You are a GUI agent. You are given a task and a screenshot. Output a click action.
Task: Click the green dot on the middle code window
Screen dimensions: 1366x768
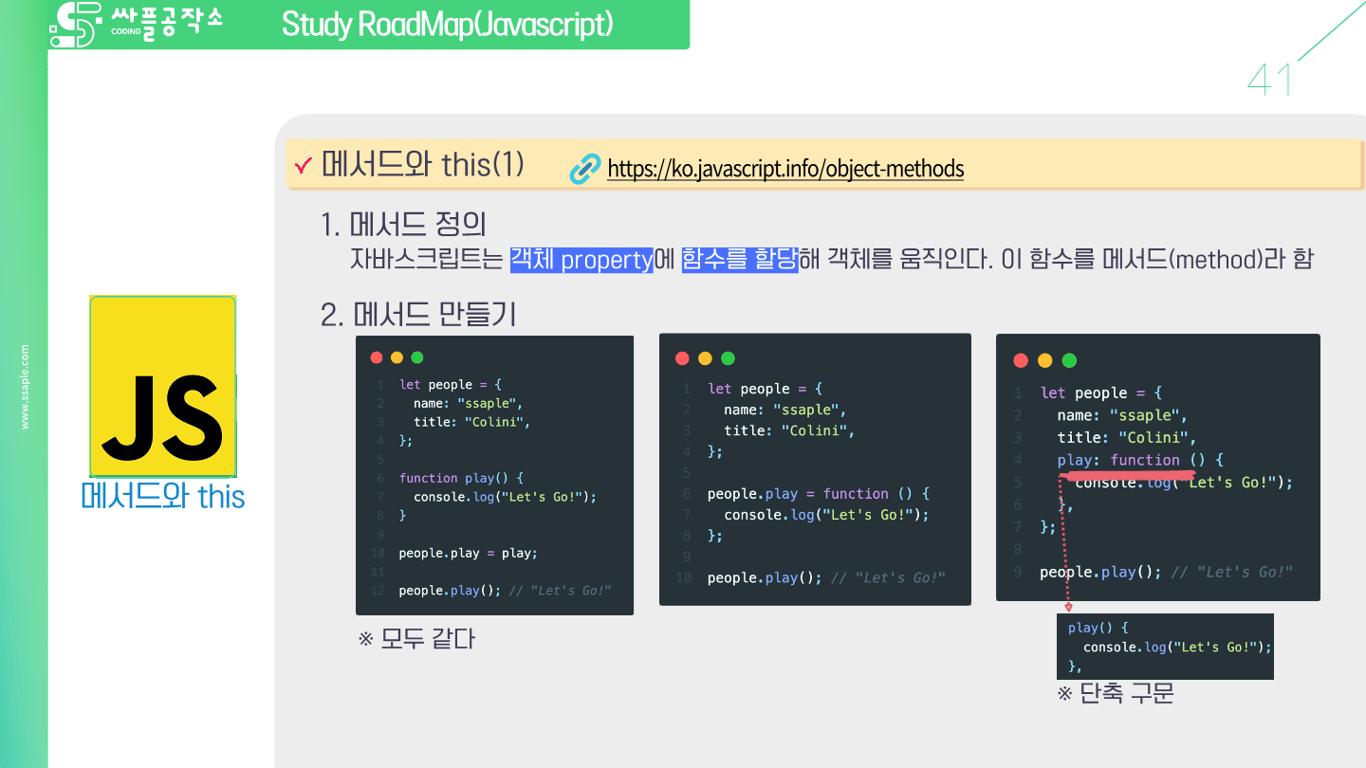coord(727,357)
